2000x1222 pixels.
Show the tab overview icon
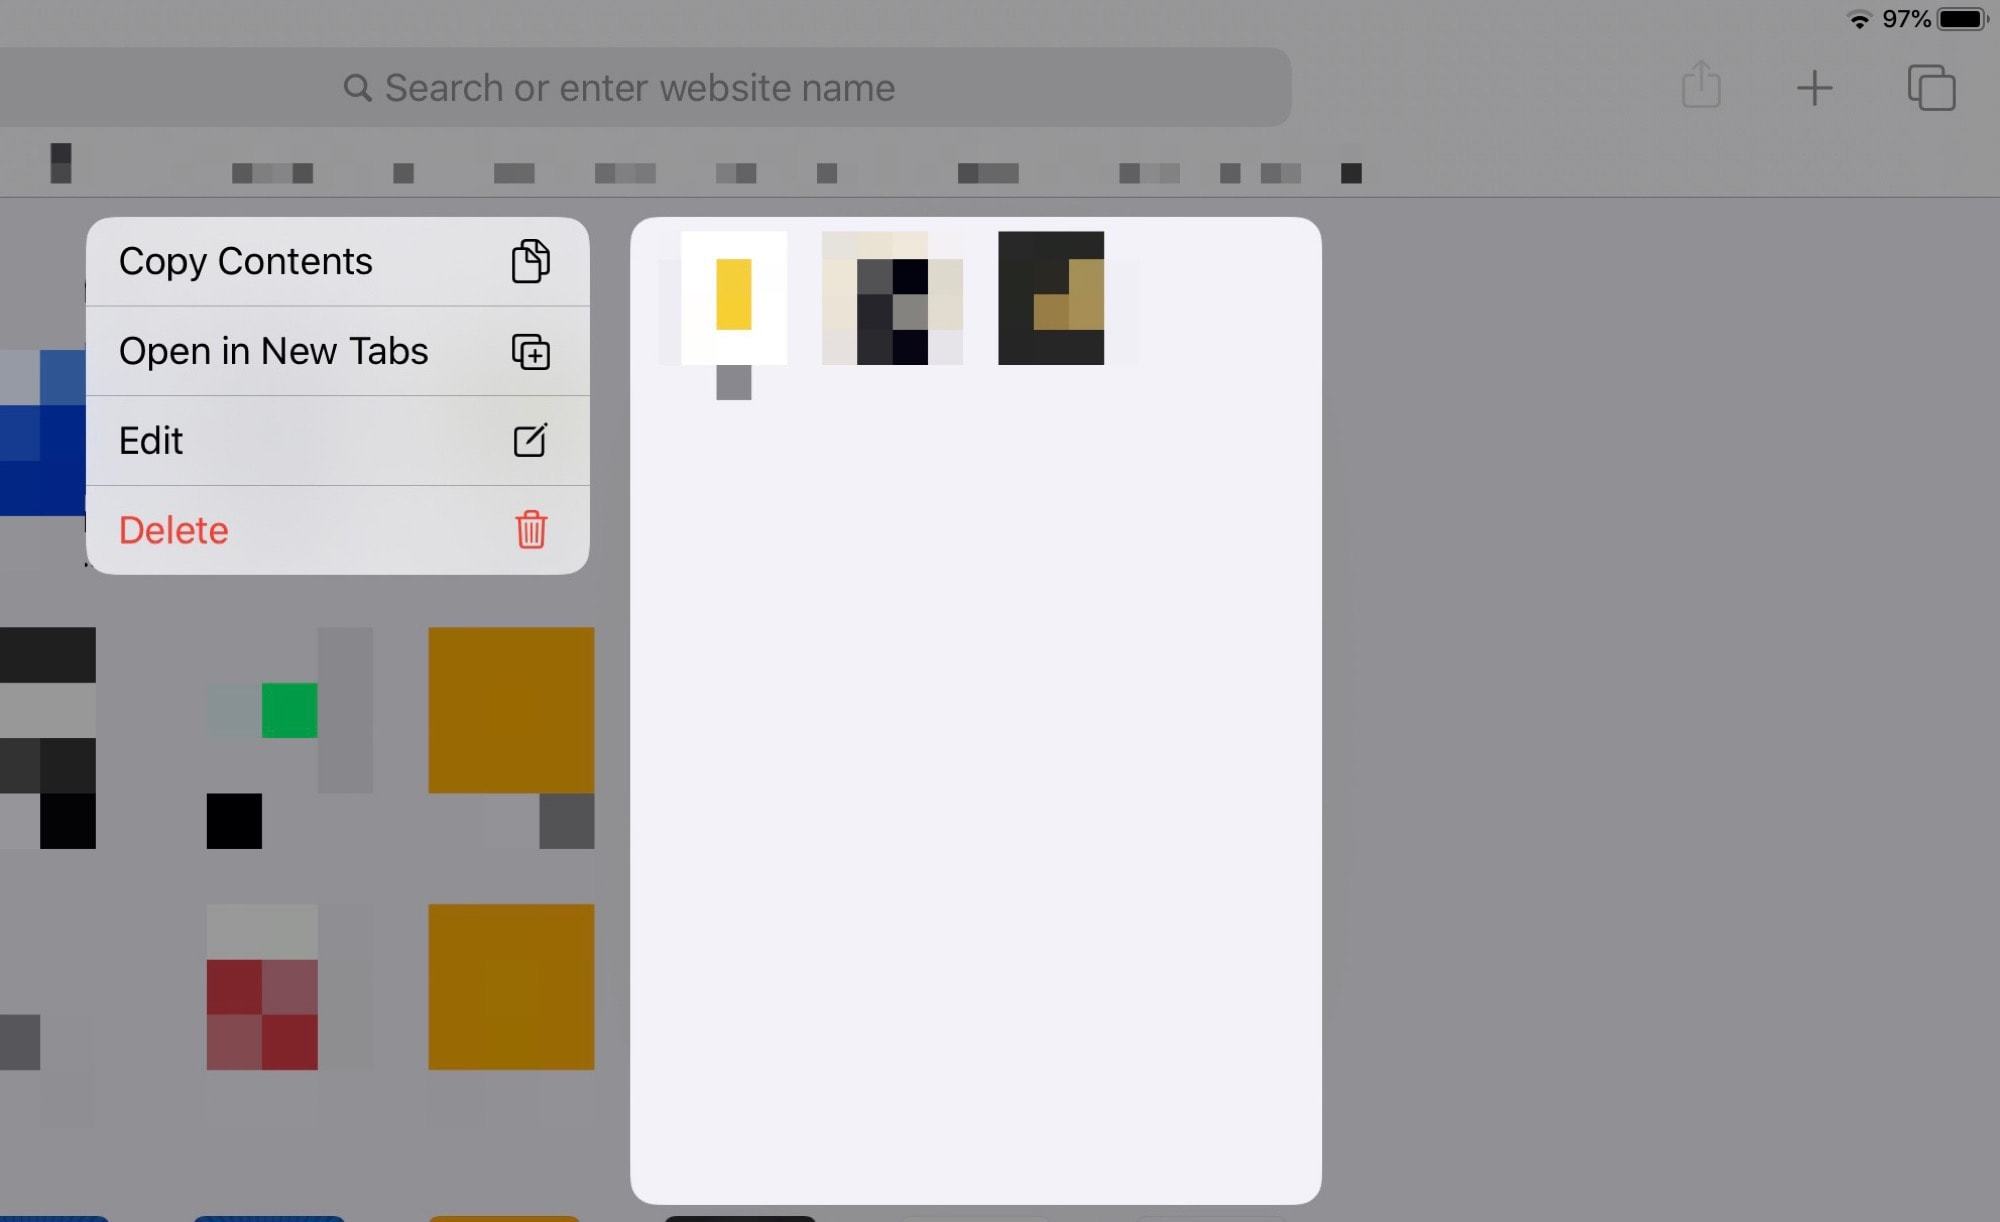(1931, 88)
